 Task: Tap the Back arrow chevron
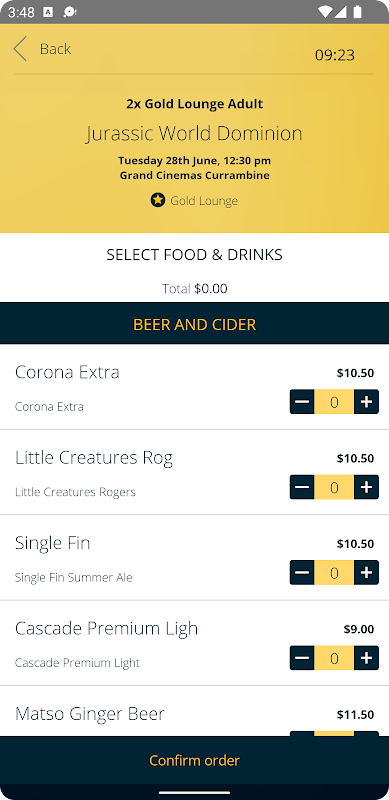pyautogui.click(x=20, y=49)
